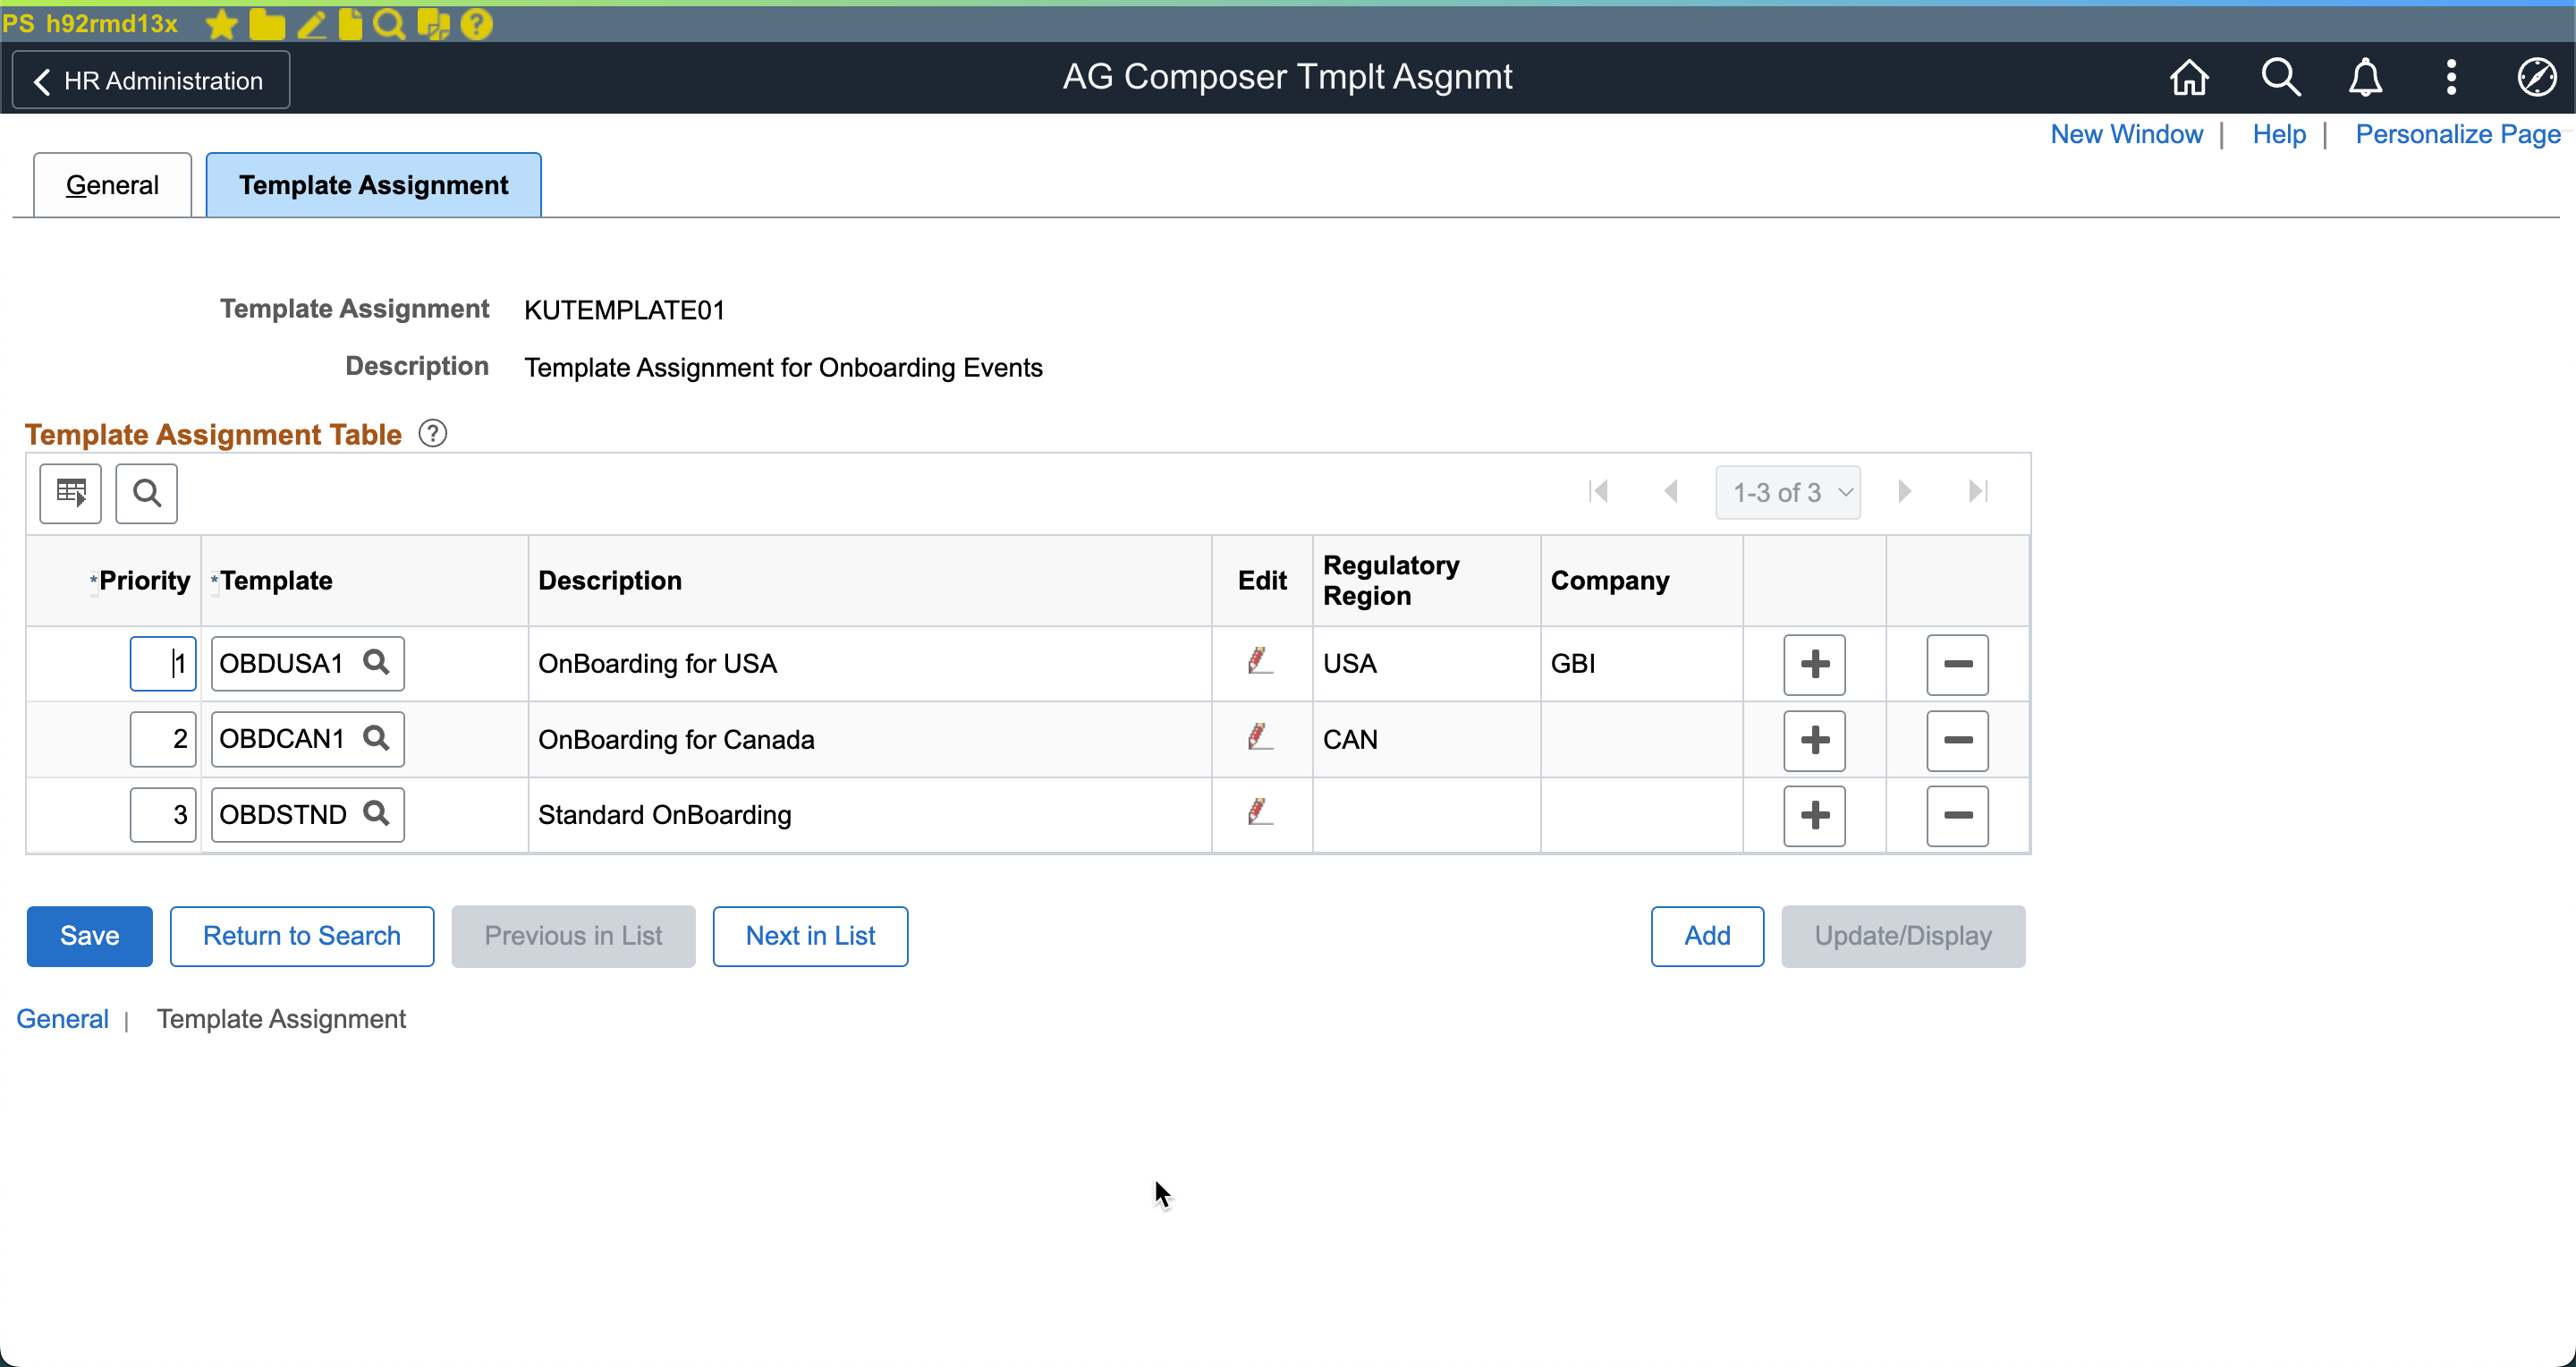Click lookup magnifier next to OBDSTND
Screen dimensions: 2576x1367
coord(376,813)
